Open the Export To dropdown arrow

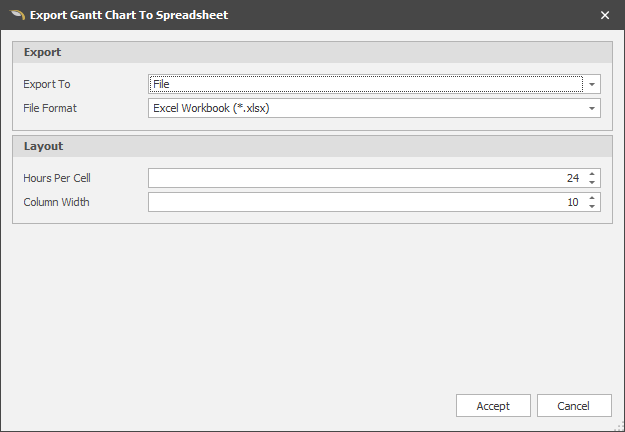(592, 84)
